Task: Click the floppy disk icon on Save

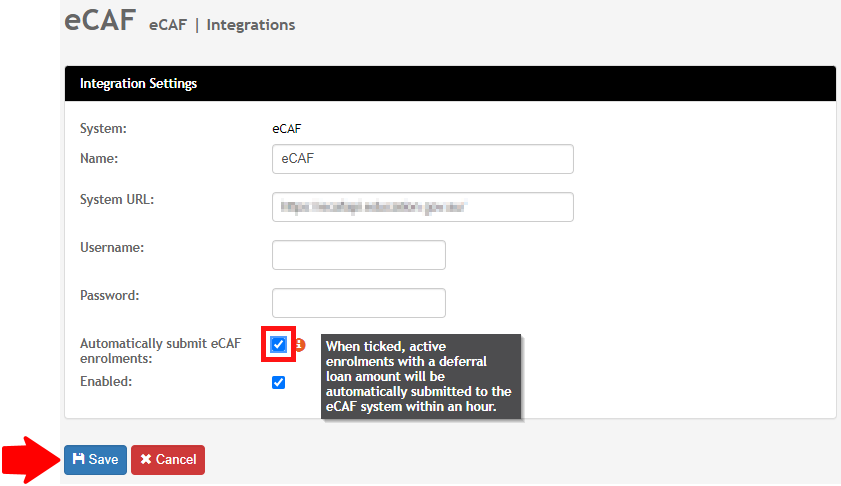Action: [78, 459]
